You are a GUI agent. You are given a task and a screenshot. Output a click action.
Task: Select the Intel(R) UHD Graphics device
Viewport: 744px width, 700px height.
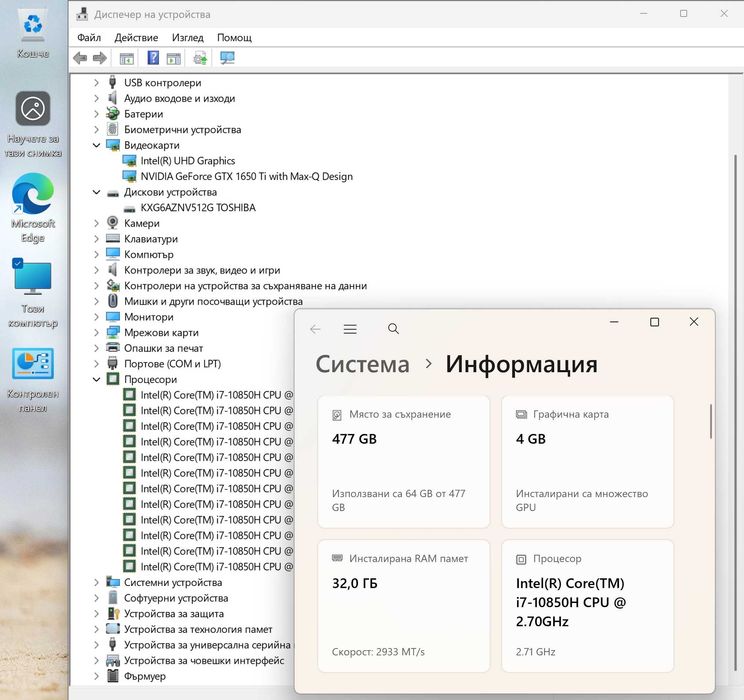[187, 161]
